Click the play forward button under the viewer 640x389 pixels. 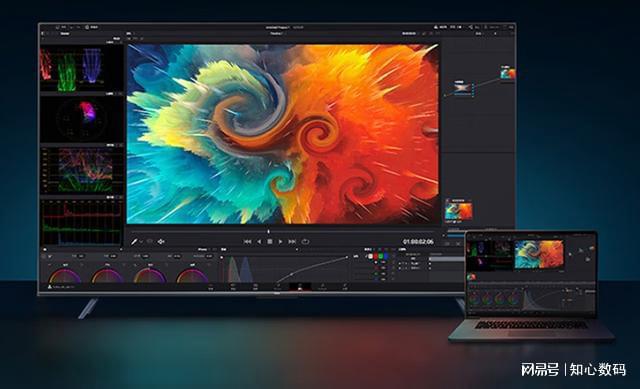[x=280, y=242]
